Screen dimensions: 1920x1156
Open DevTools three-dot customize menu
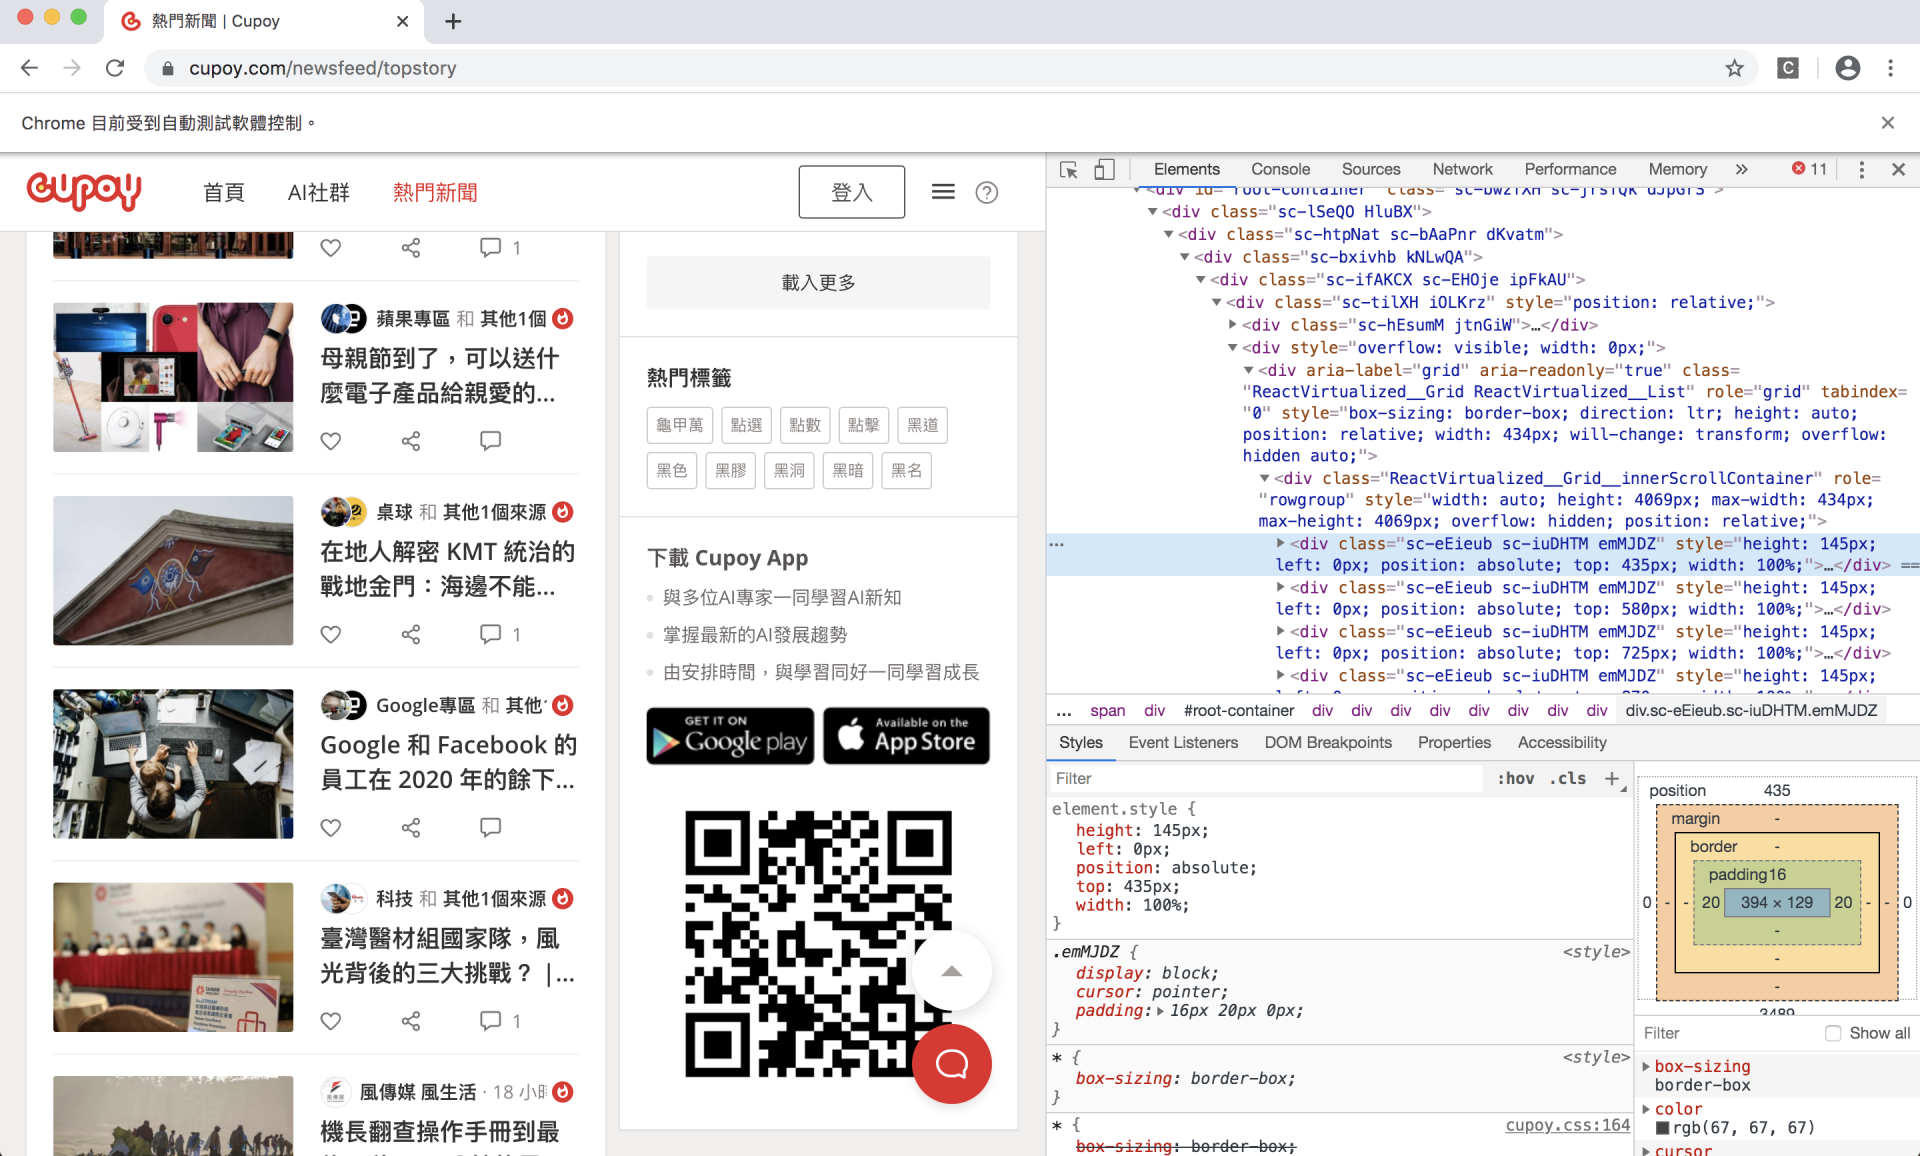1861,169
